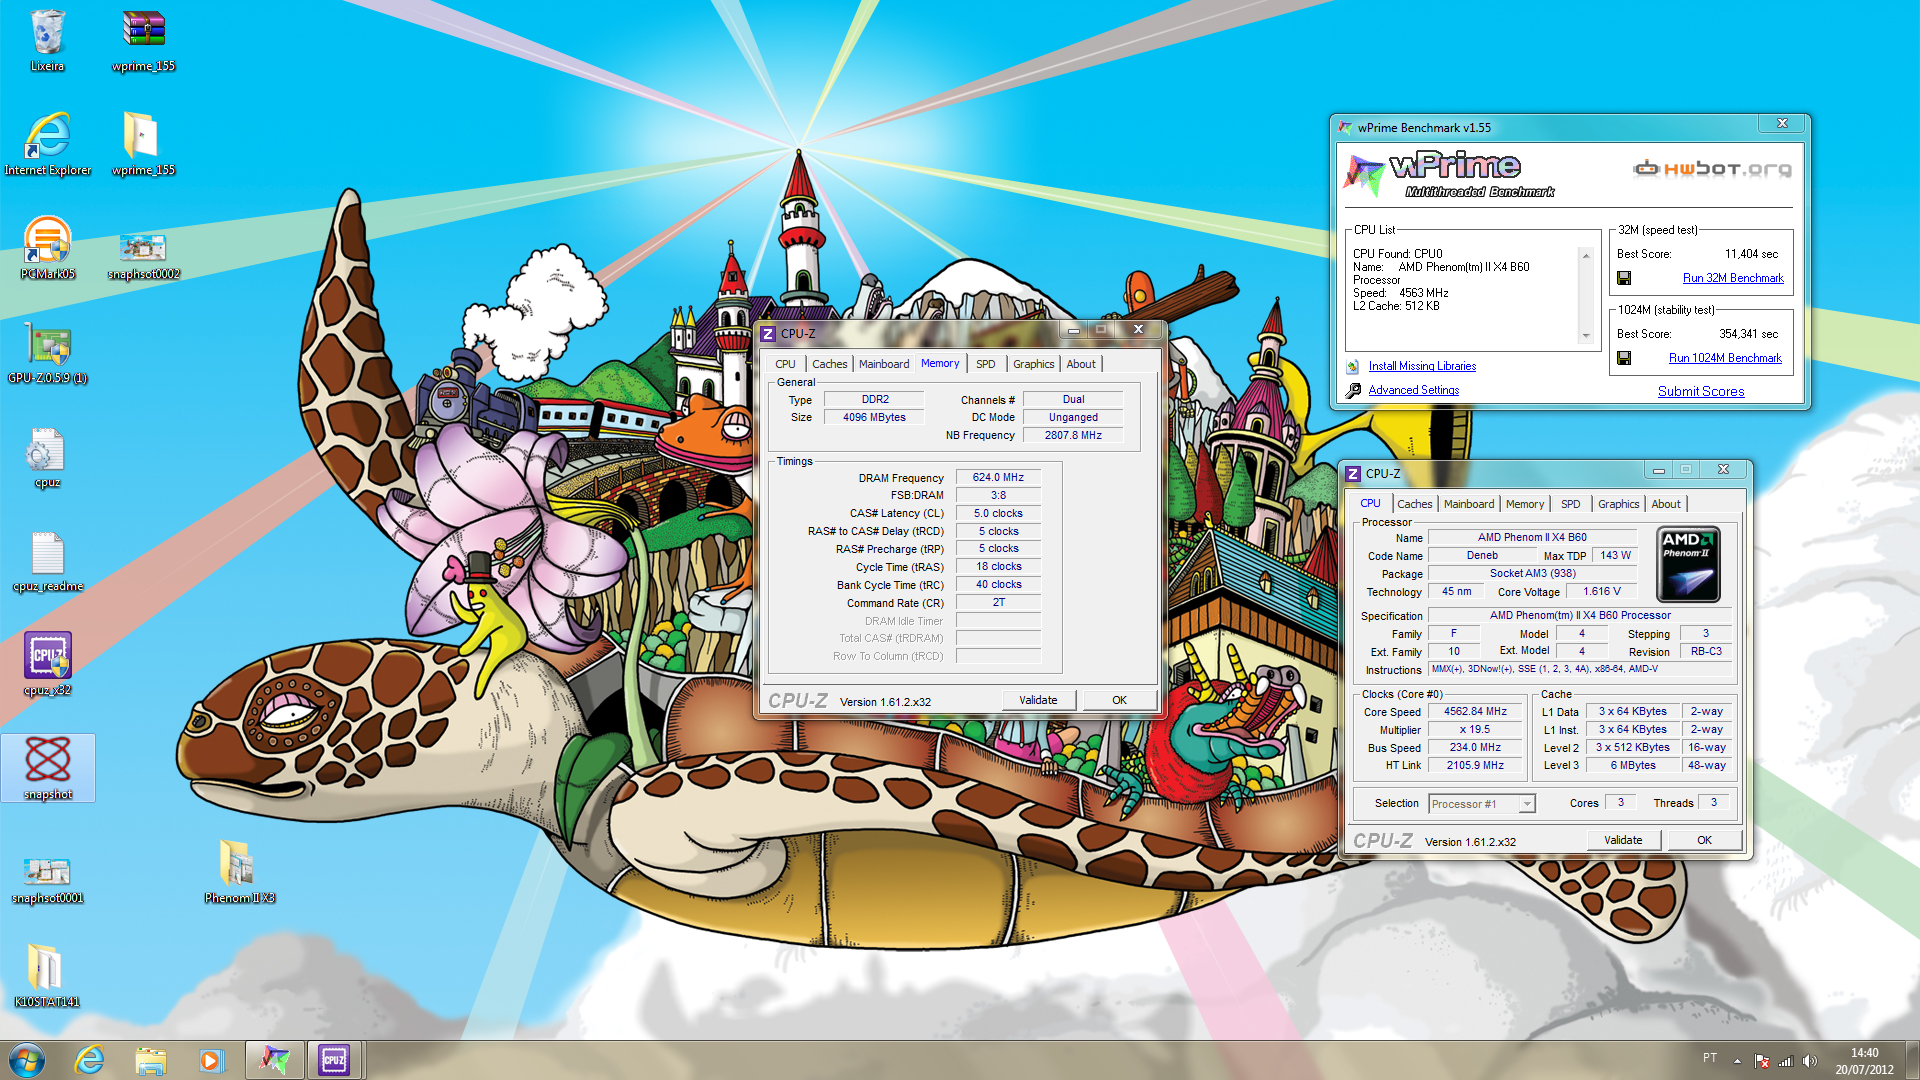Open the Windows Start menu
Image resolution: width=1920 pixels, height=1080 pixels.
(27, 1060)
